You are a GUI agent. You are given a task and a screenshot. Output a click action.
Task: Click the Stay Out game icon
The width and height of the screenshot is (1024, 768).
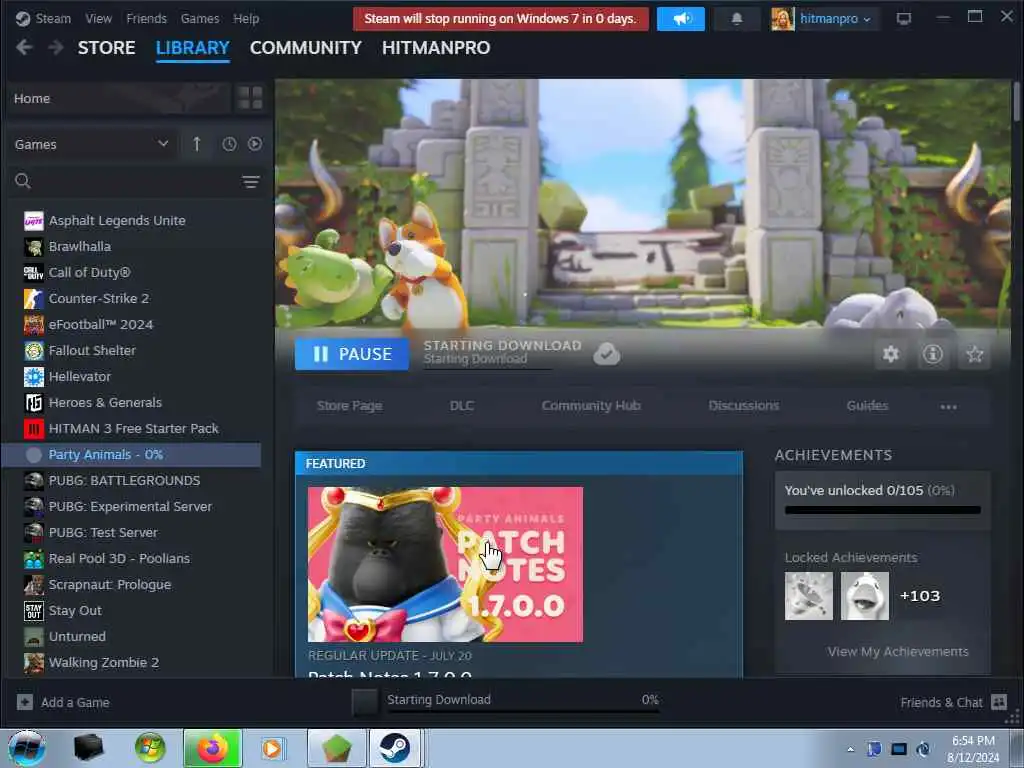point(33,611)
